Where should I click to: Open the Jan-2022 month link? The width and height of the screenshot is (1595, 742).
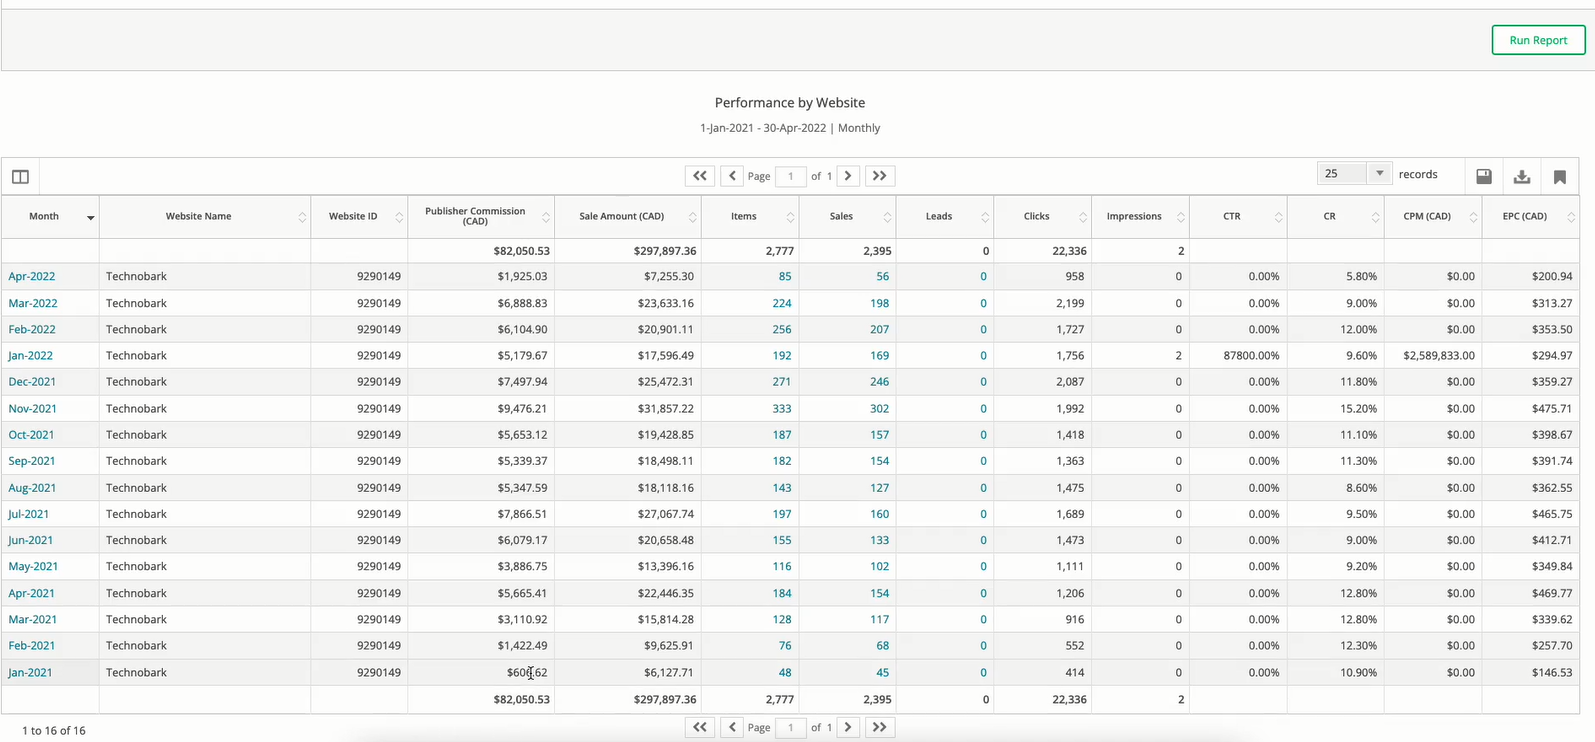tap(31, 355)
